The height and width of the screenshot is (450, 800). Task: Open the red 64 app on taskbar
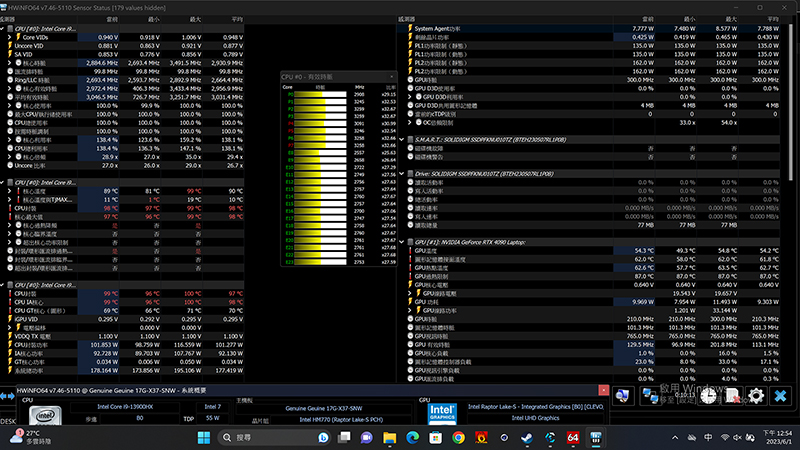point(572,438)
